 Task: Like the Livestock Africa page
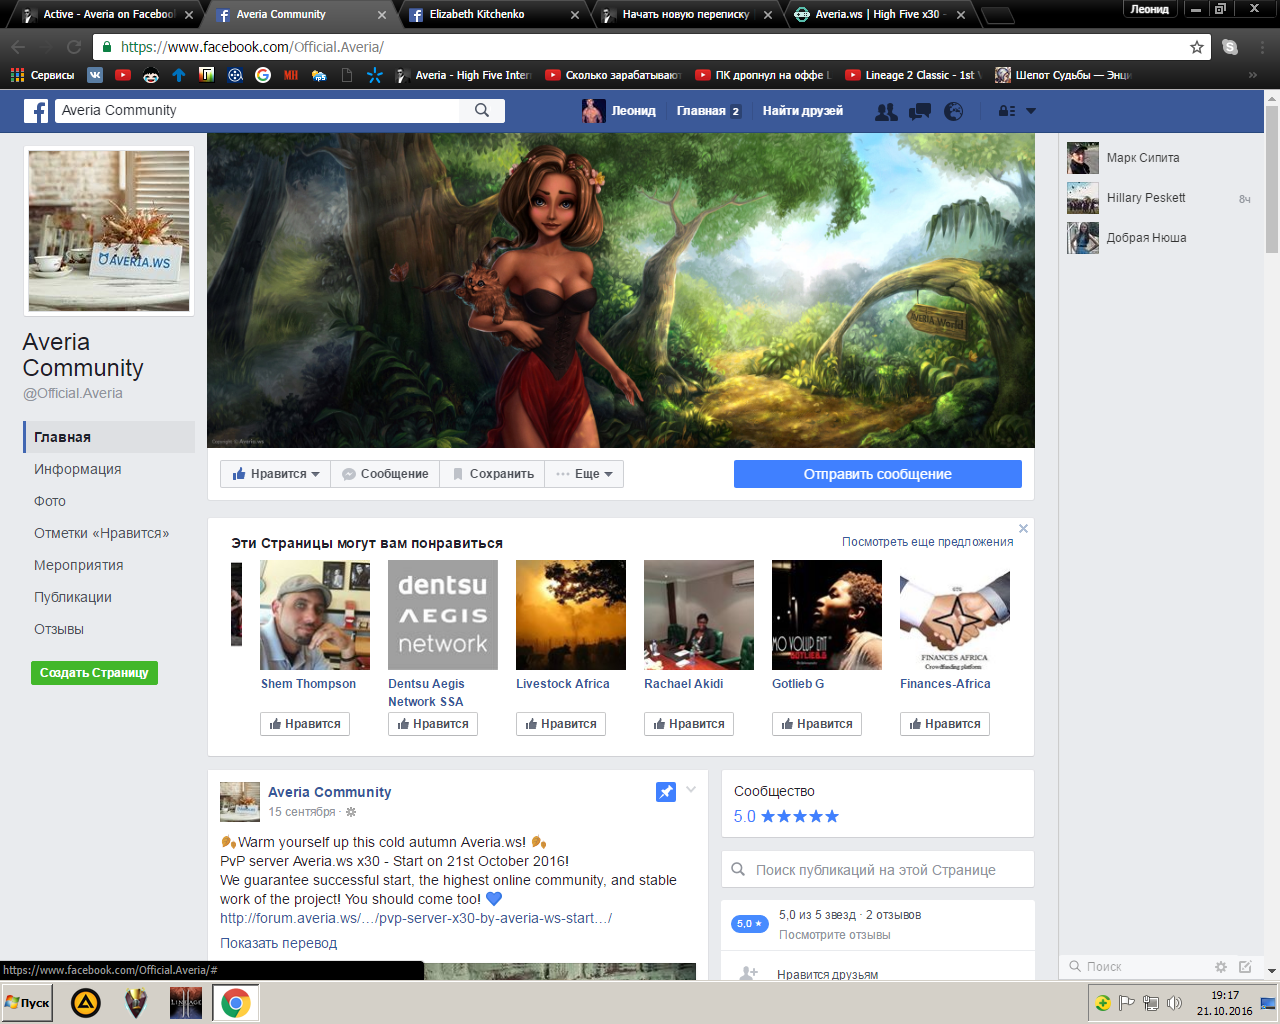coord(561,724)
